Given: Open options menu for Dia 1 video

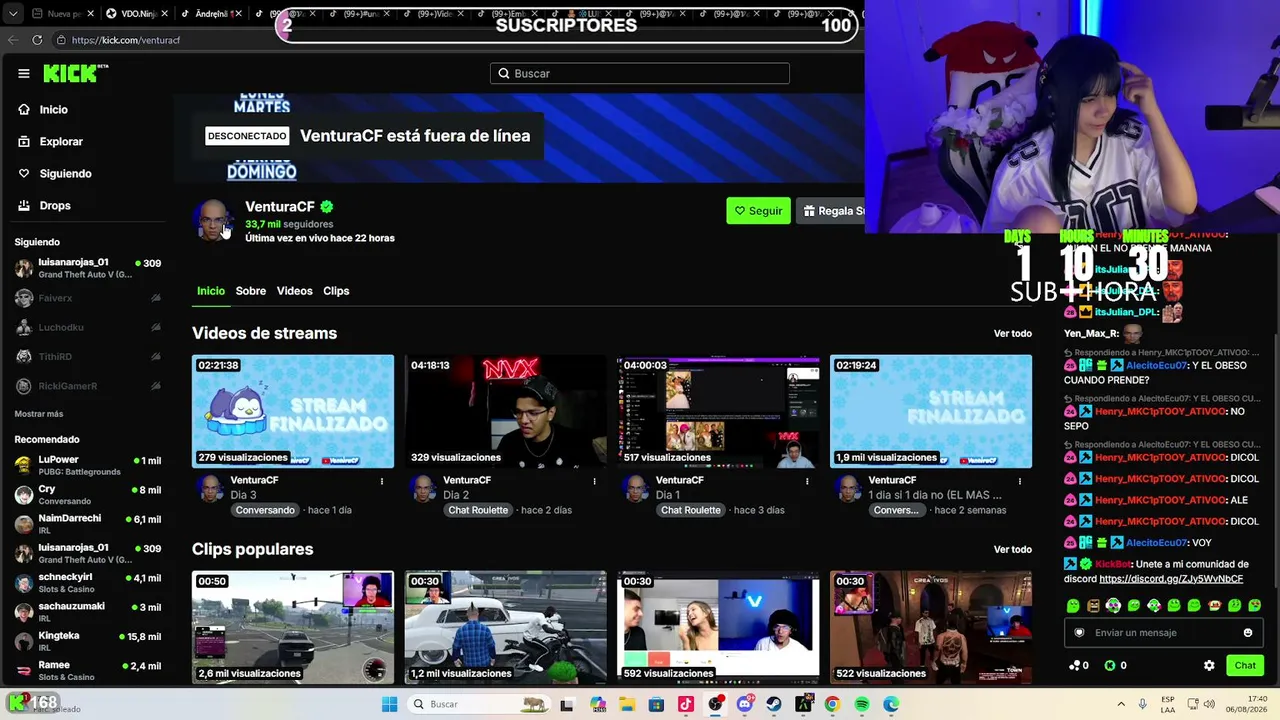Looking at the screenshot, I should [x=808, y=481].
